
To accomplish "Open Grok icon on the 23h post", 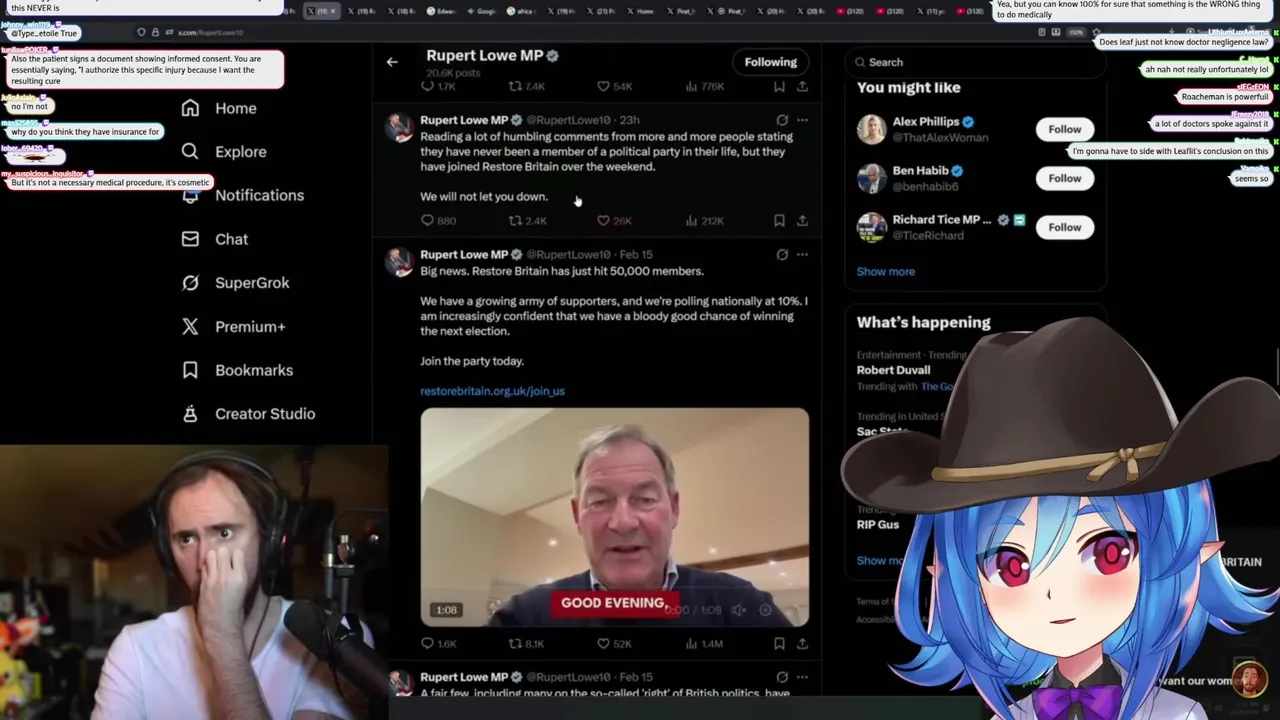I will click(x=782, y=120).
